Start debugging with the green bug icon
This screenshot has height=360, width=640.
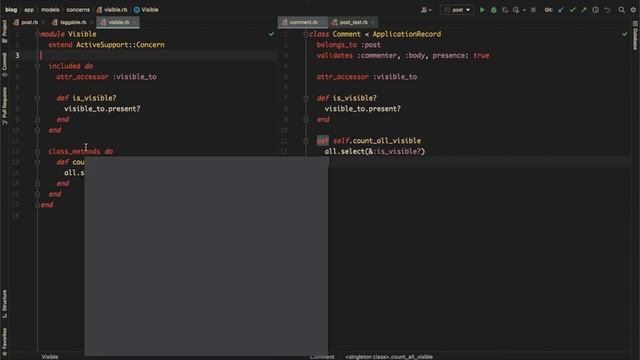click(493, 10)
